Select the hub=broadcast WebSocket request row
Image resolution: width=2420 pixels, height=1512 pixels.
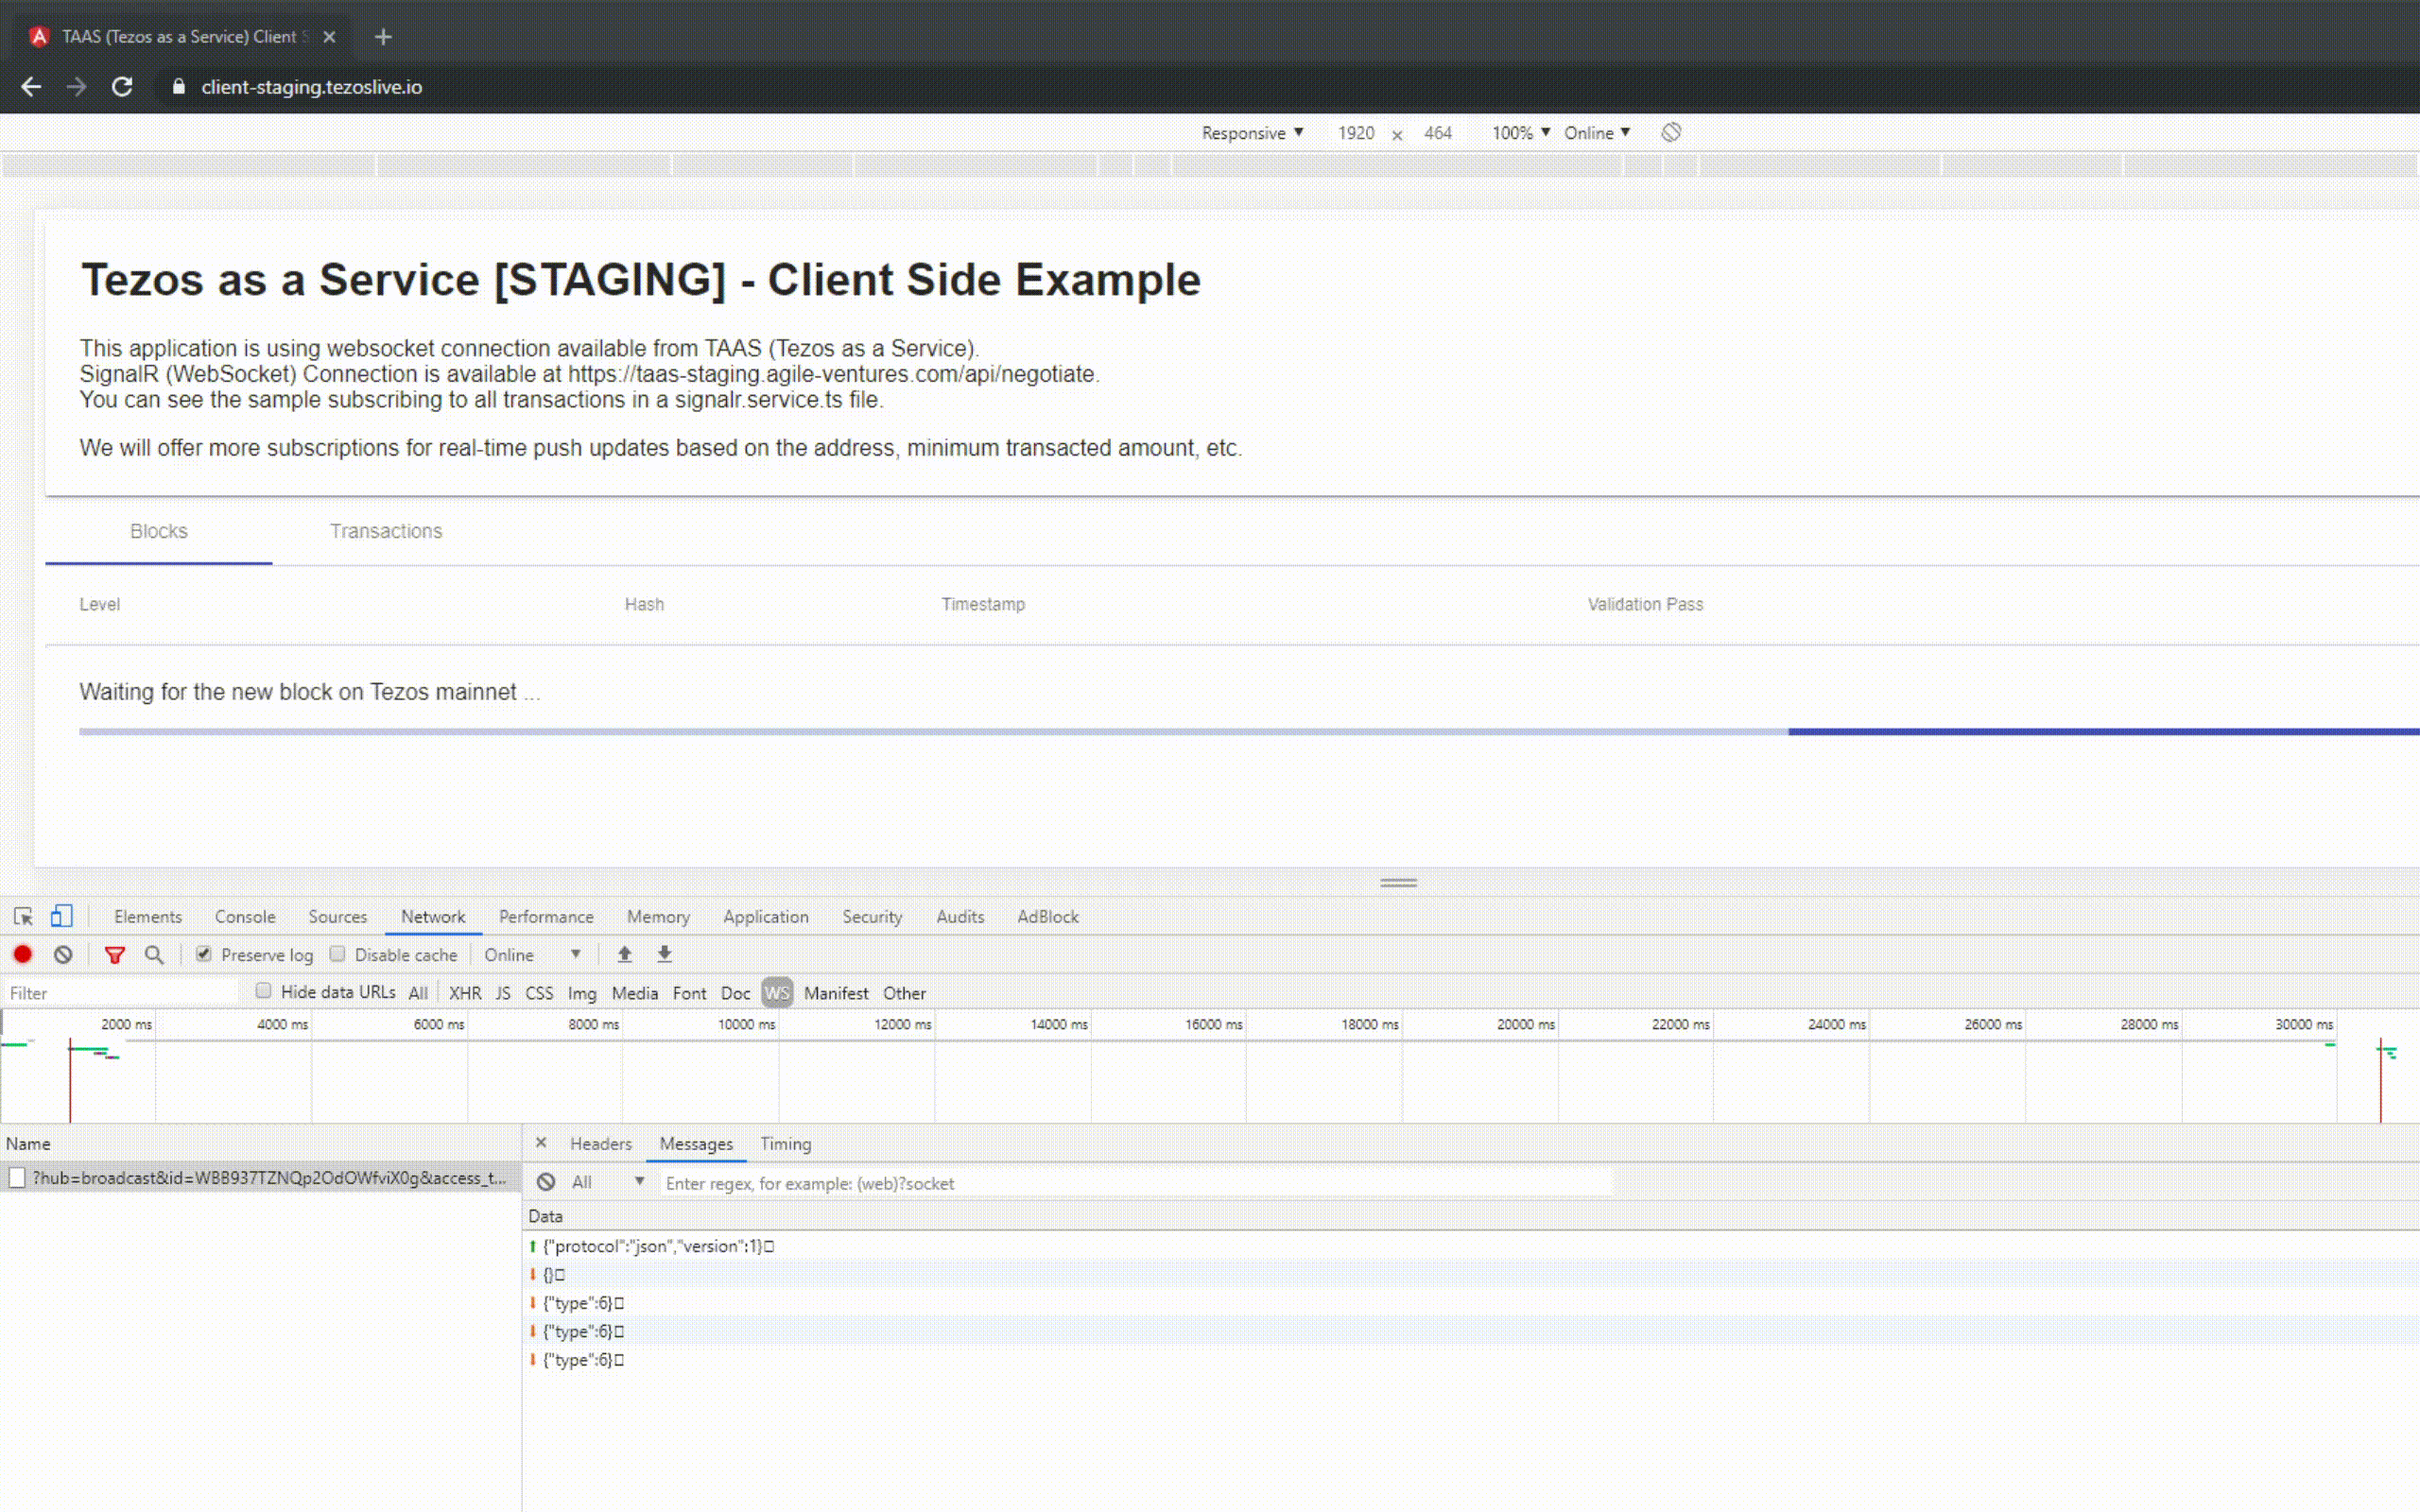260,1178
